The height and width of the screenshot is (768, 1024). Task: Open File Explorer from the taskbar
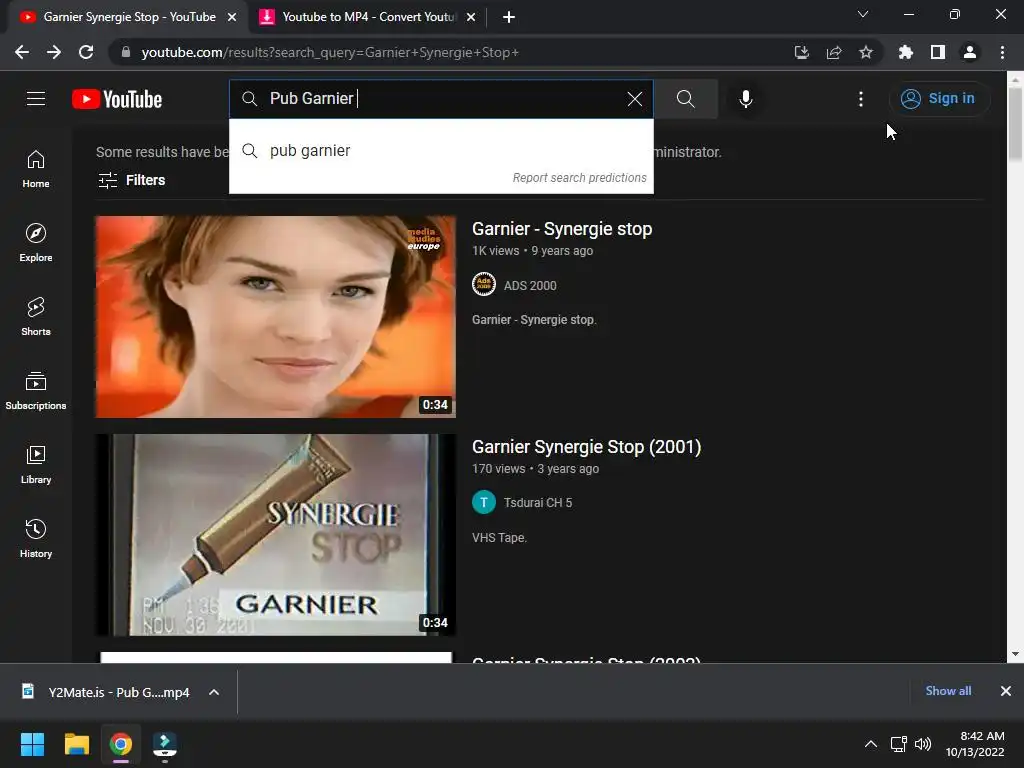[x=76, y=744]
